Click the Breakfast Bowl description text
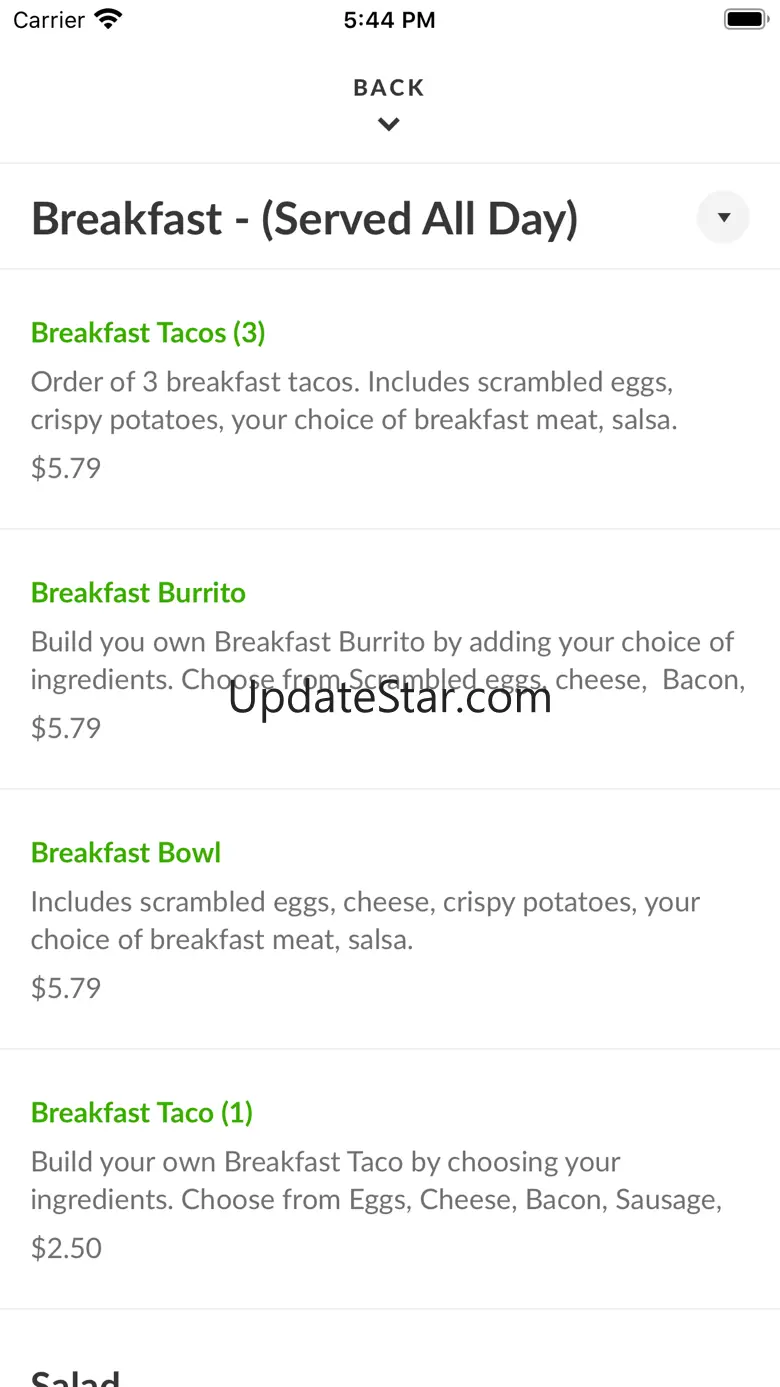The width and height of the screenshot is (780, 1387). coord(365,920)
